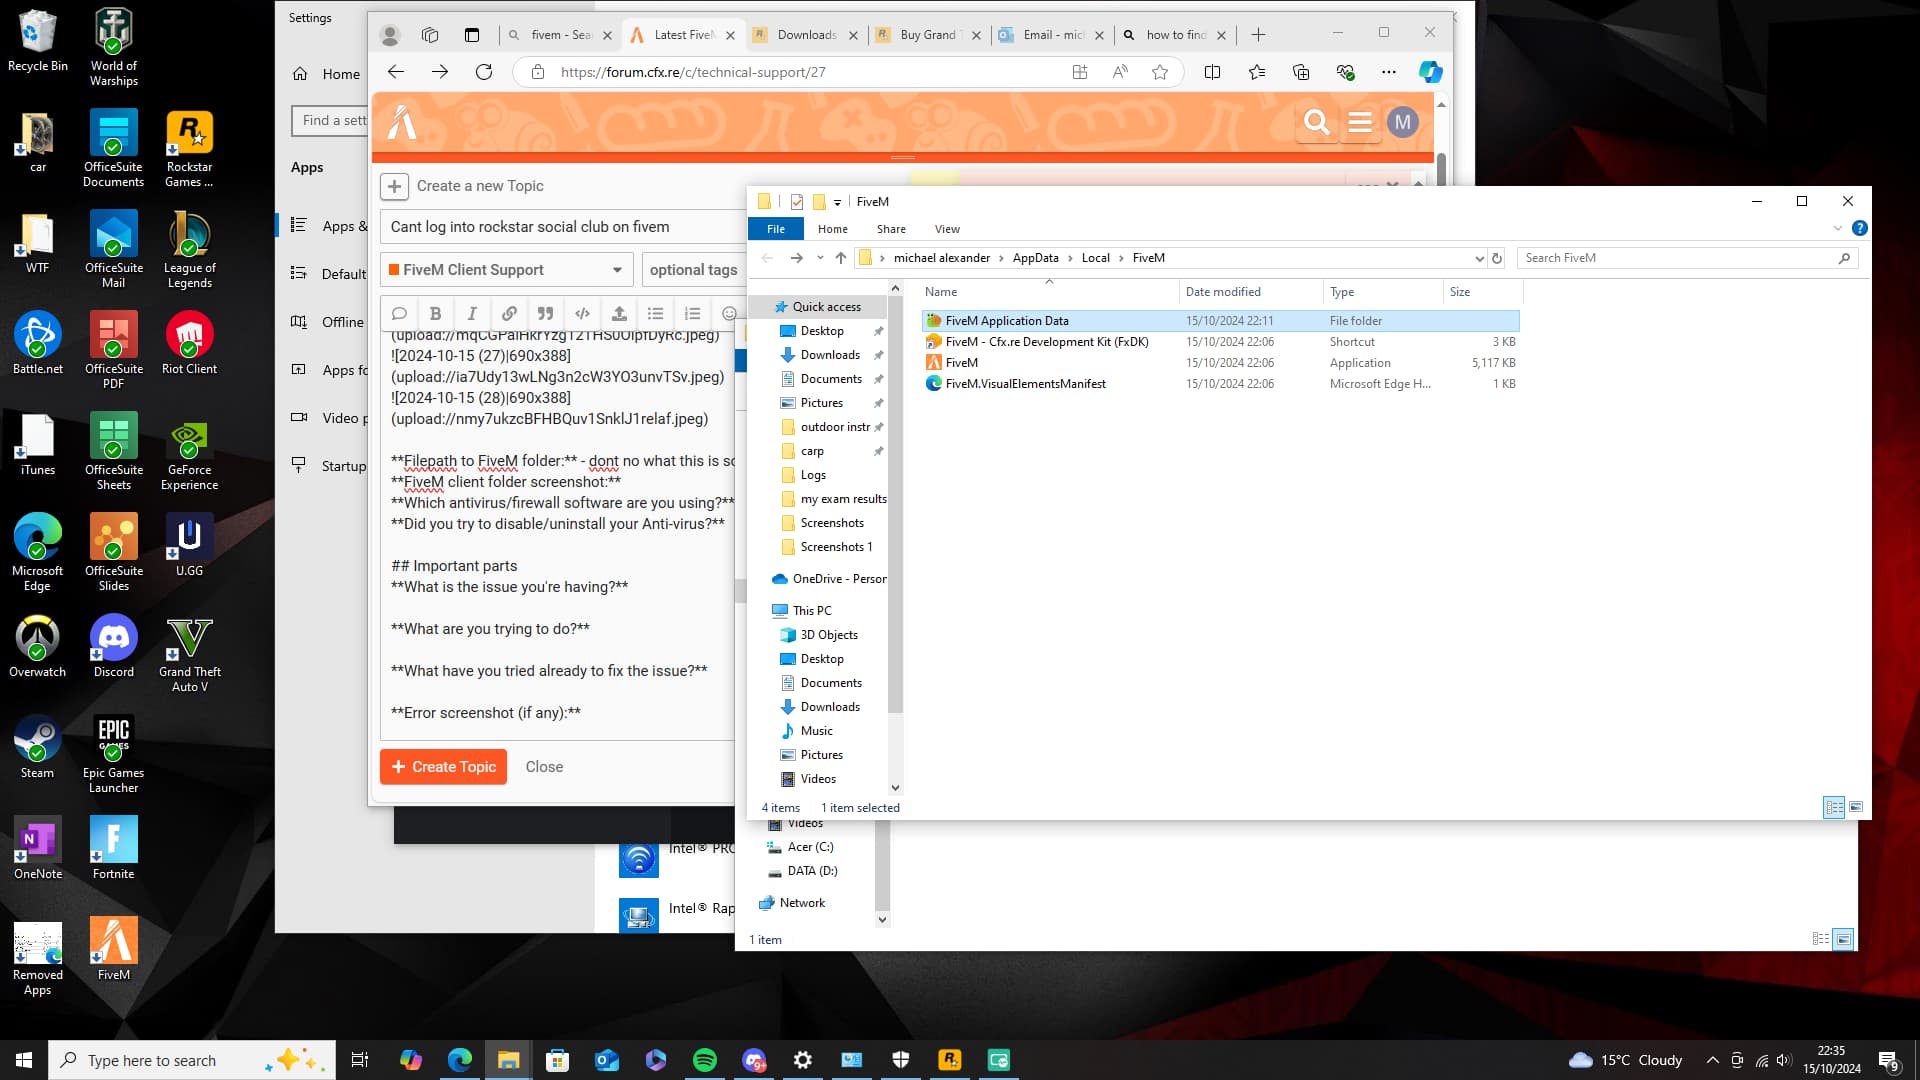Image resolution: width=1920 pixels, height=1080 pixels.
Task: Add this page to Edge favorites star
Action: 1160,72
